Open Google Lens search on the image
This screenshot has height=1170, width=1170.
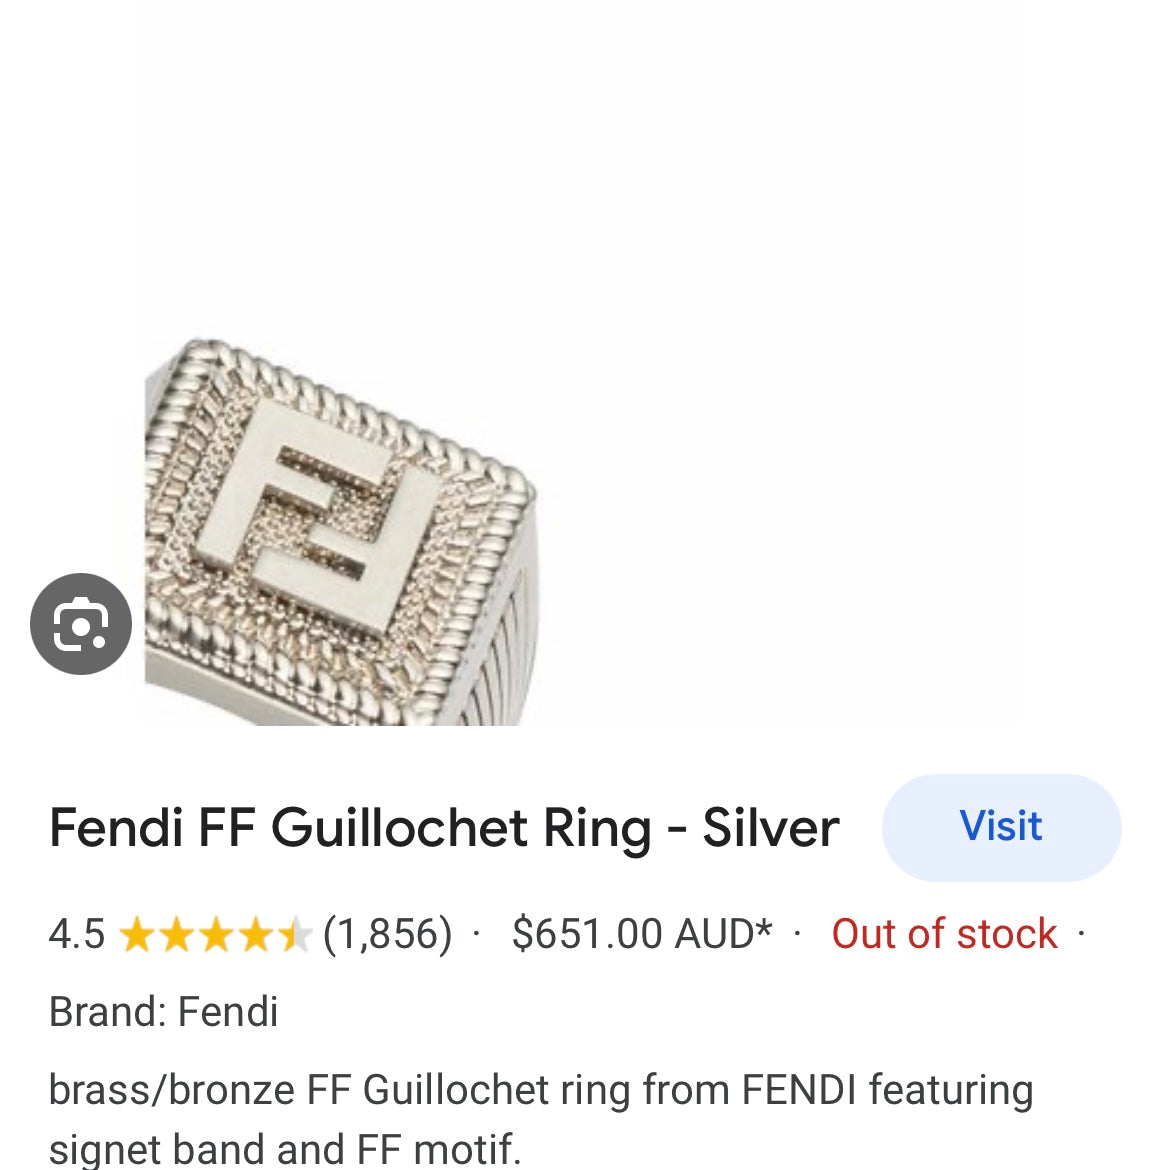(81, 624)
